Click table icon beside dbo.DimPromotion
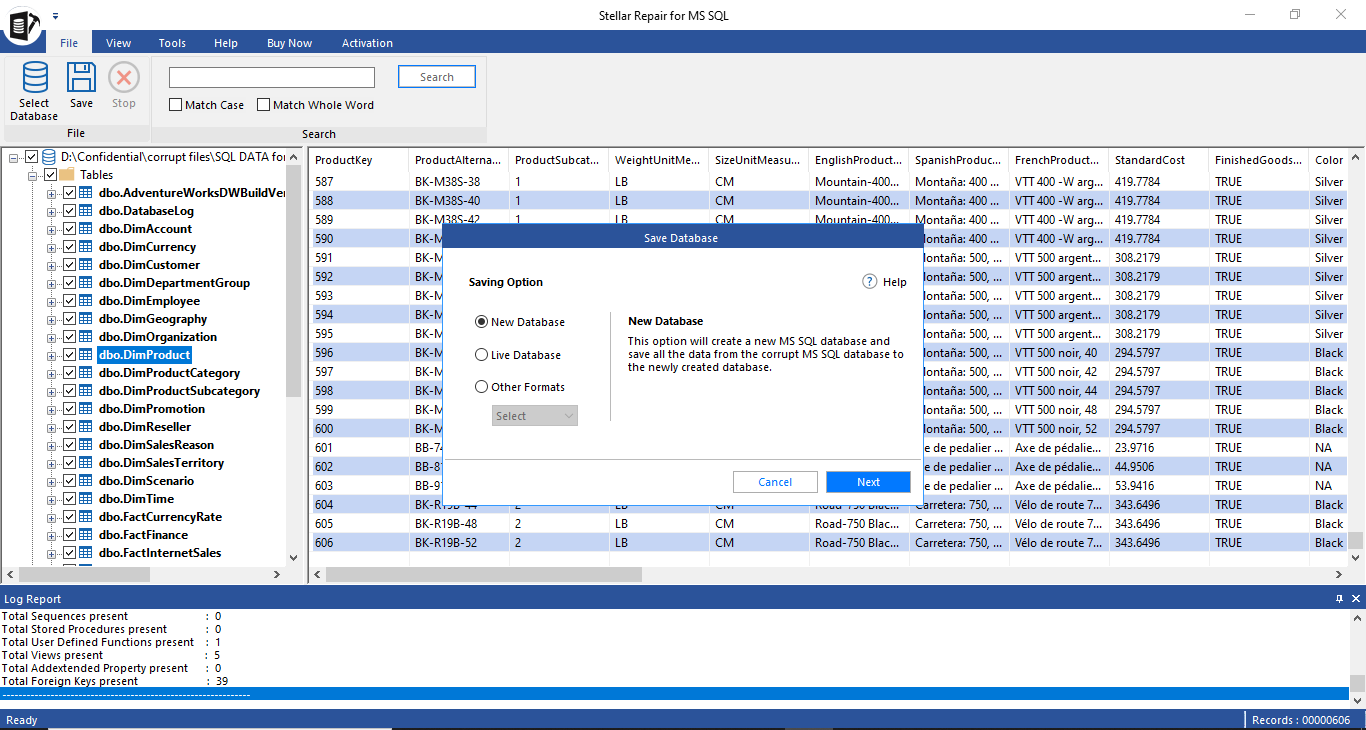This screenshot has height=730, width=1366. coord(86,409)
